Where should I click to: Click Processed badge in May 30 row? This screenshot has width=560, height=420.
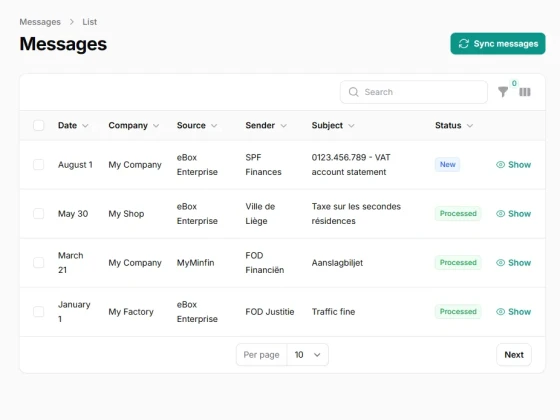tap(458, 214)
